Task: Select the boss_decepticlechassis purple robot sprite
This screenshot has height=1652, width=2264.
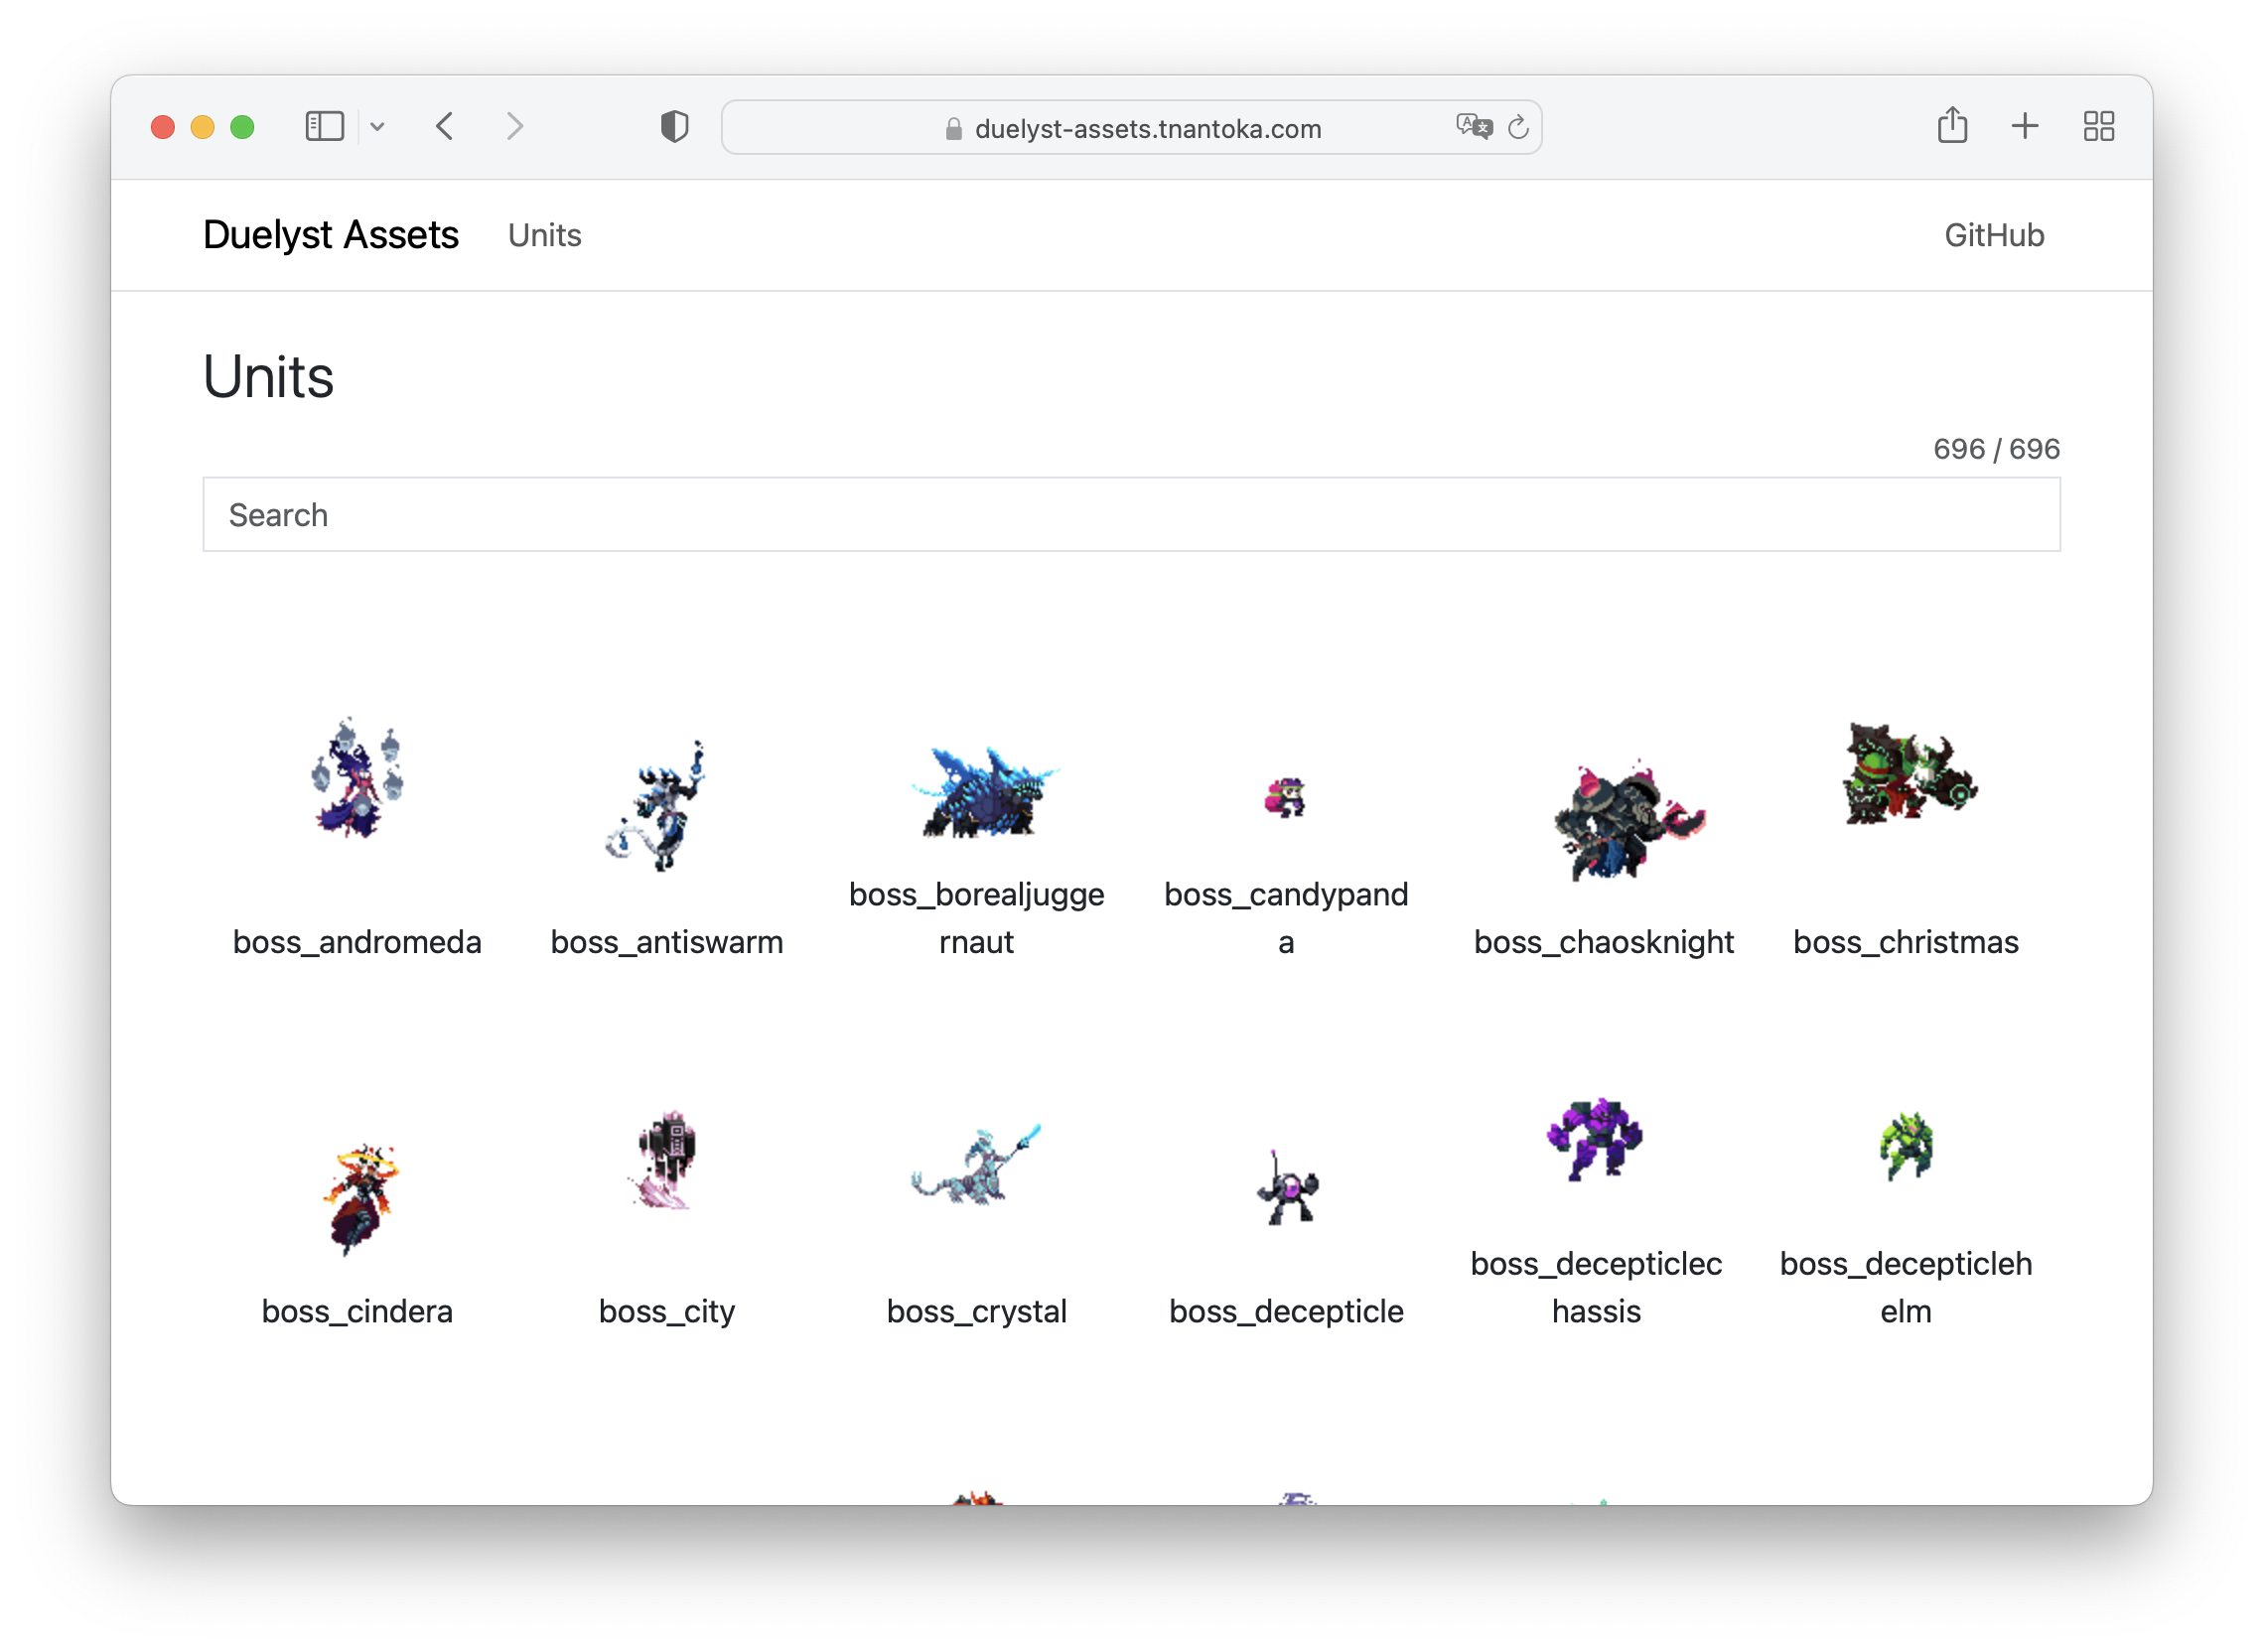Action: pyautogui.click(x=1594, y=1139)
